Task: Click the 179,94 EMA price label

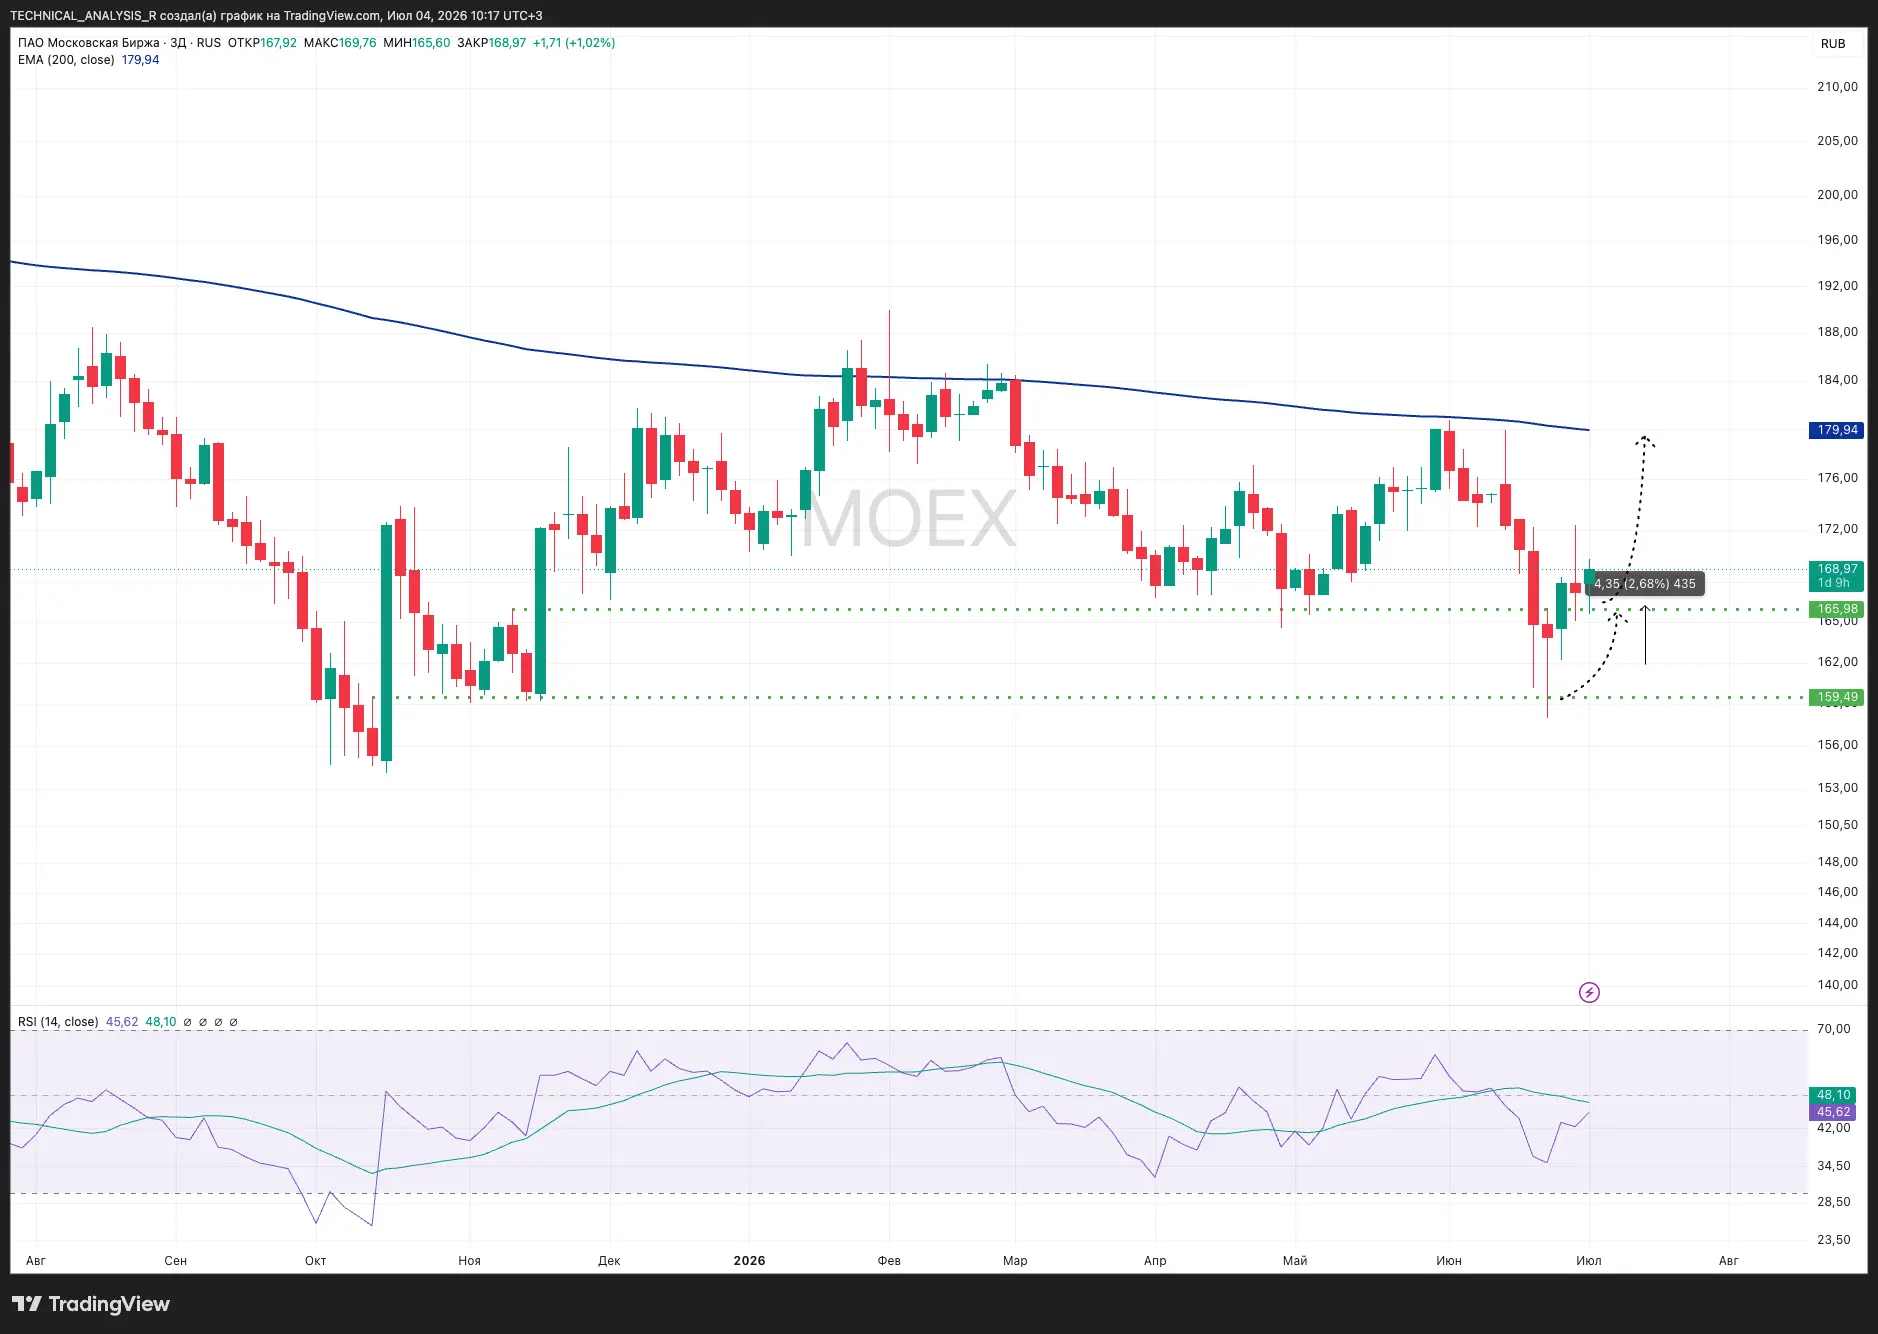Action: click(1837, 430)
